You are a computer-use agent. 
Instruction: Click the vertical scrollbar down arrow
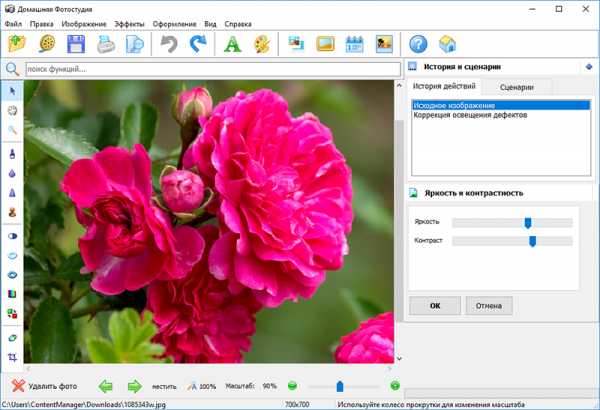(x=399, y=359)
